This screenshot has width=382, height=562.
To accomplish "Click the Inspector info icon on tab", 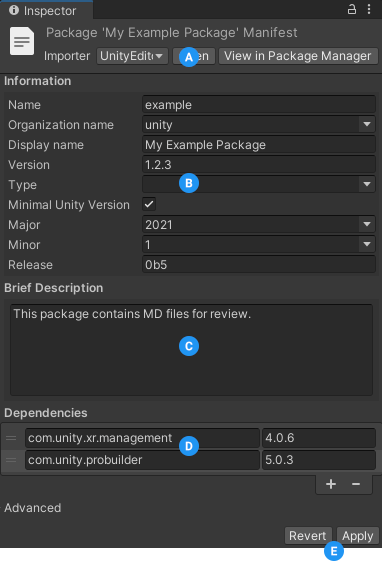I will click(x=14, y=10).
